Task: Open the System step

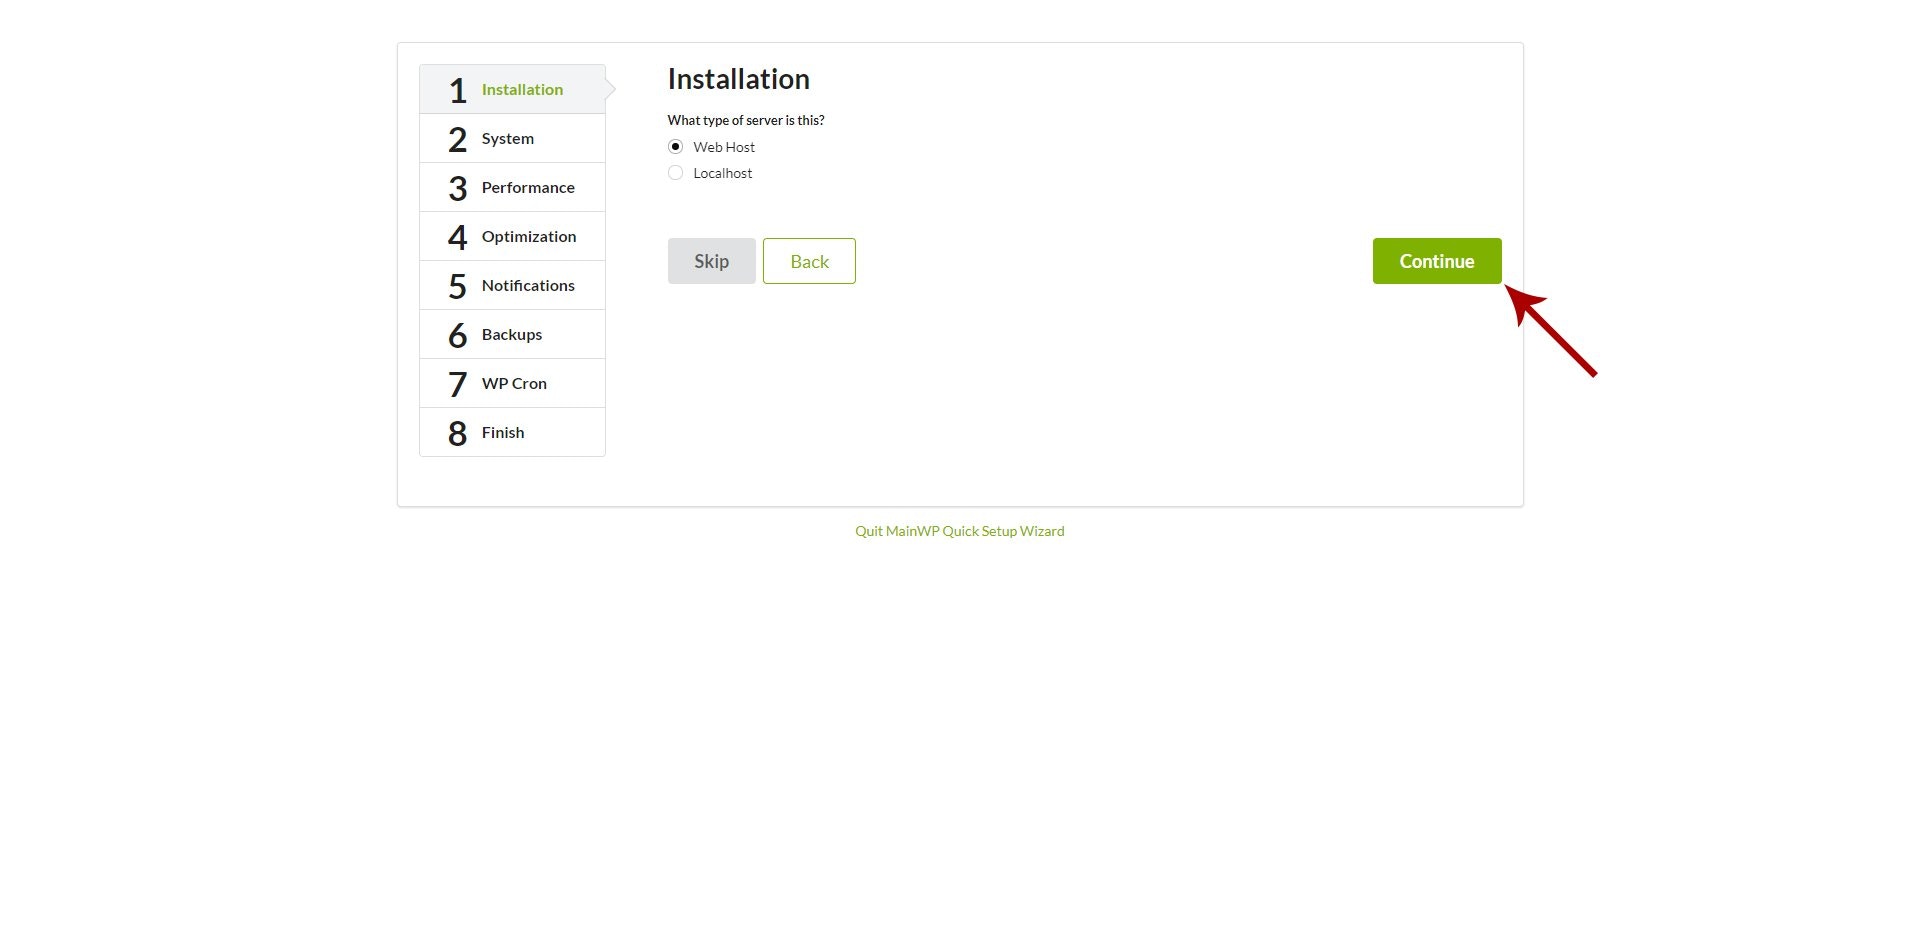Action: [507, 138]
